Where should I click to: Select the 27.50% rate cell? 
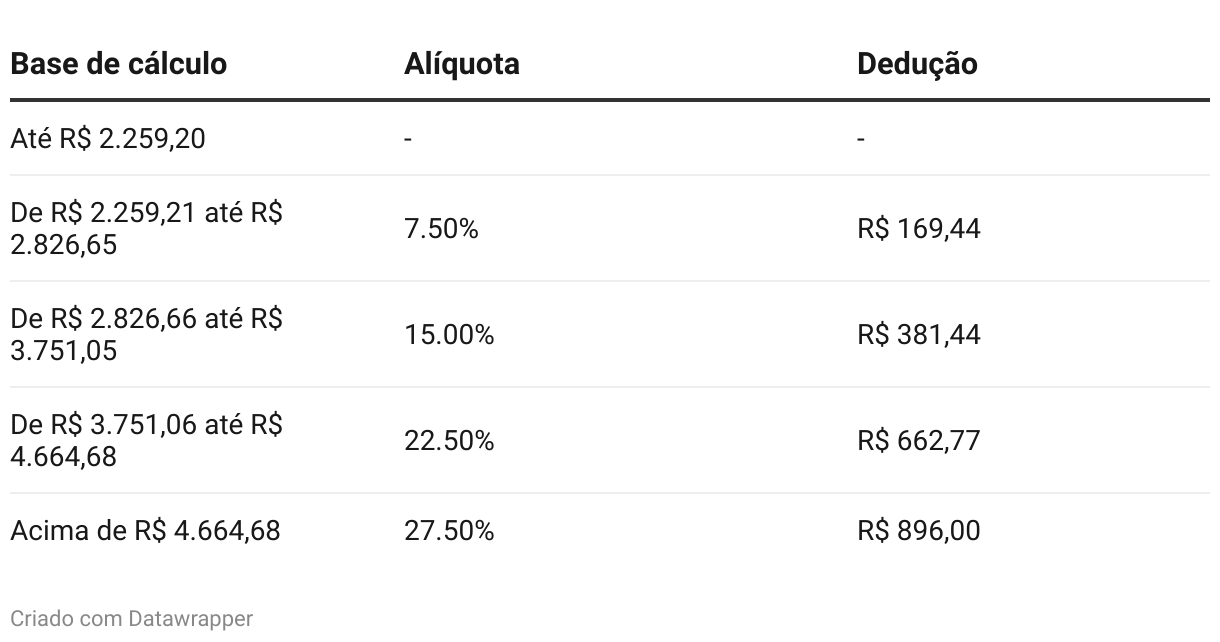[x=449, y=530]
